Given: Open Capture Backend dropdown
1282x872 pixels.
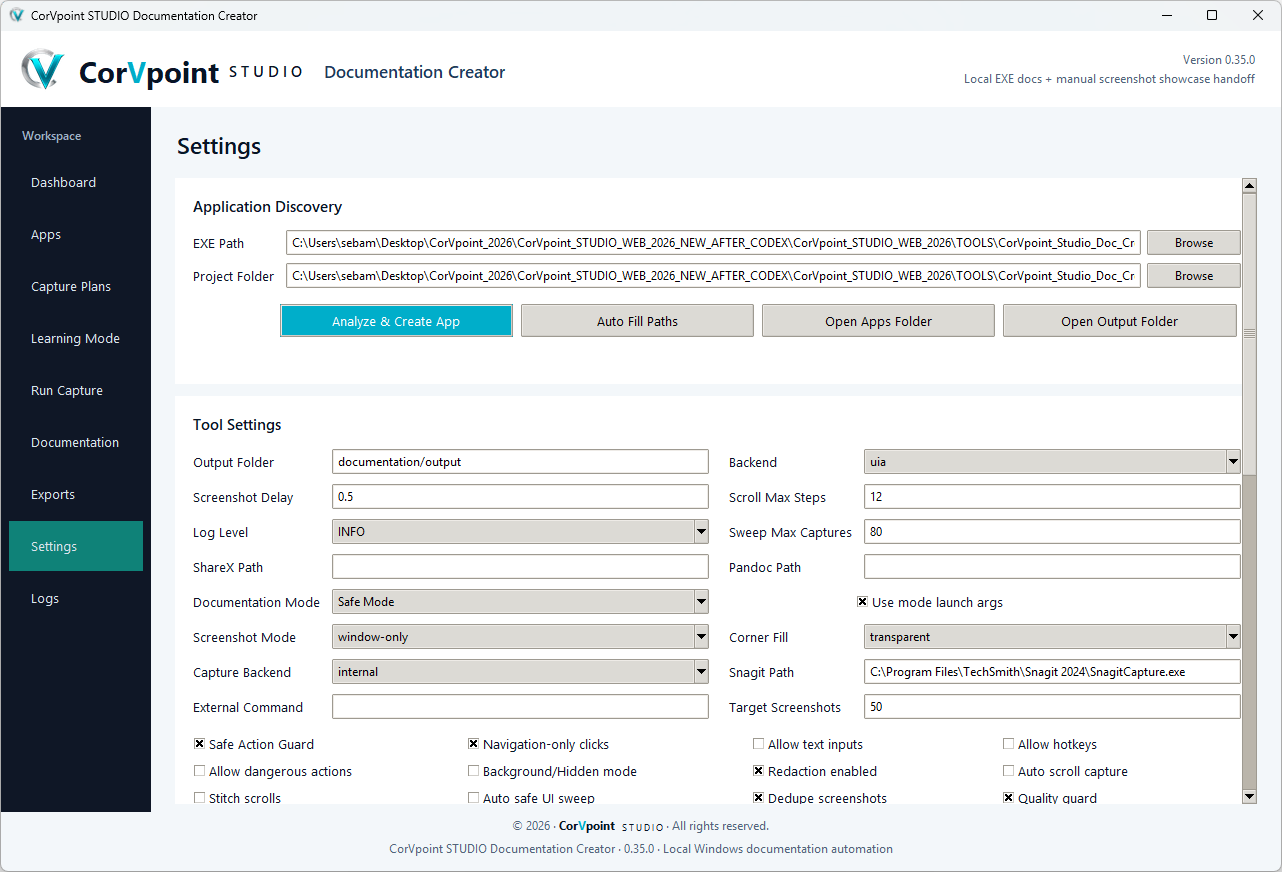Looking at the screenshot, I should point(520,672).
